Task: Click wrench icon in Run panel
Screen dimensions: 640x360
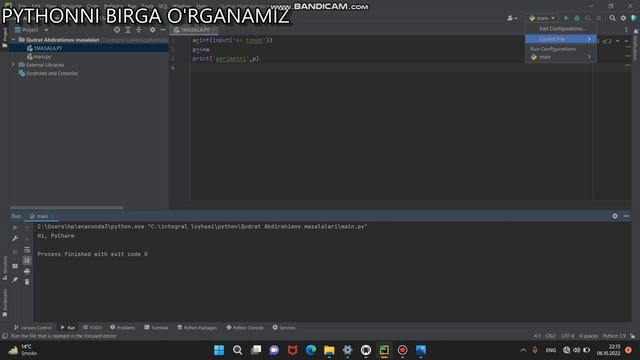Action: [x=15, y=238]
